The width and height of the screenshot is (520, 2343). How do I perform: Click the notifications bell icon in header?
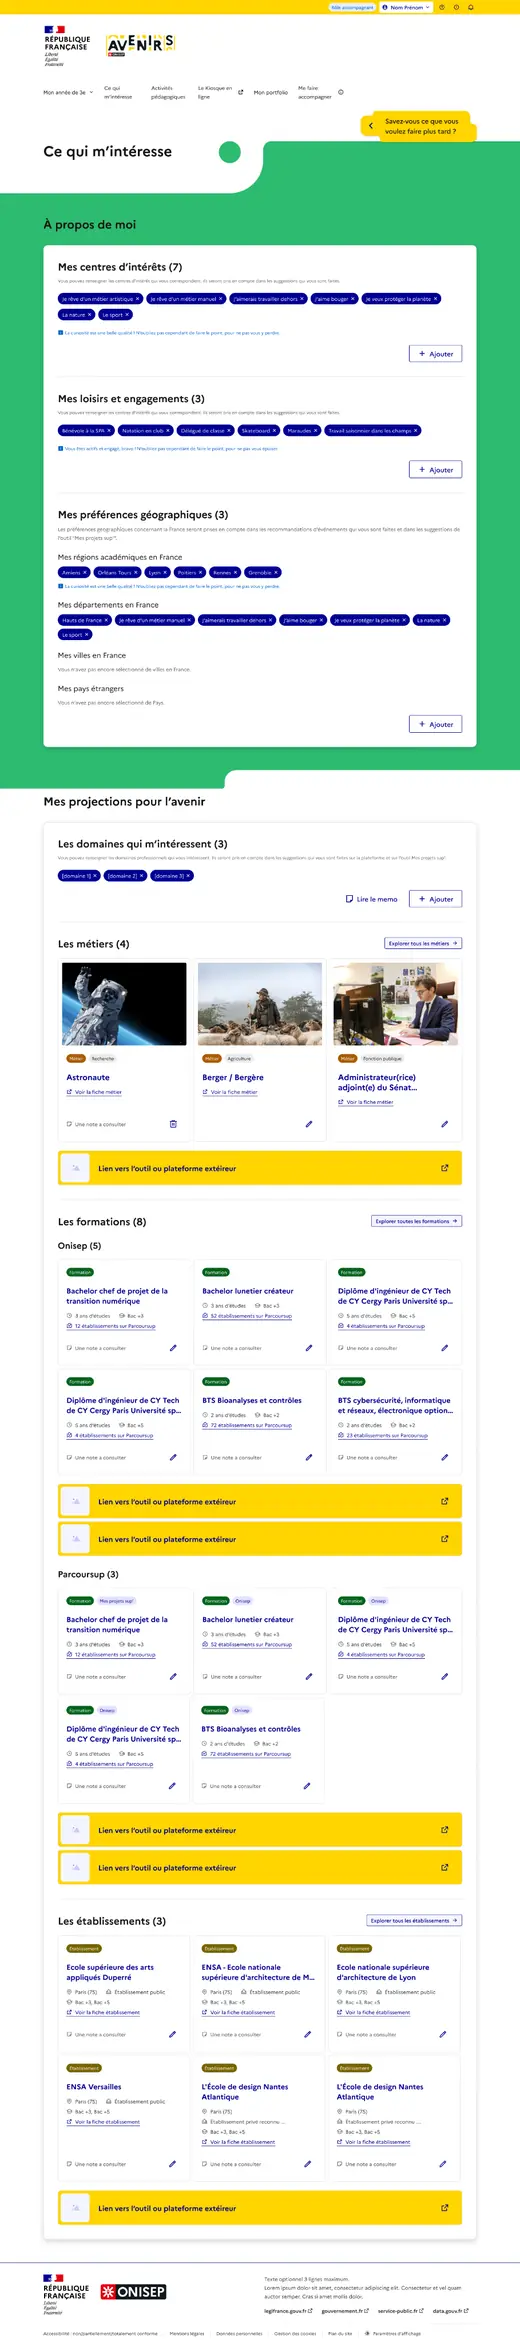[x=471, y=7]
